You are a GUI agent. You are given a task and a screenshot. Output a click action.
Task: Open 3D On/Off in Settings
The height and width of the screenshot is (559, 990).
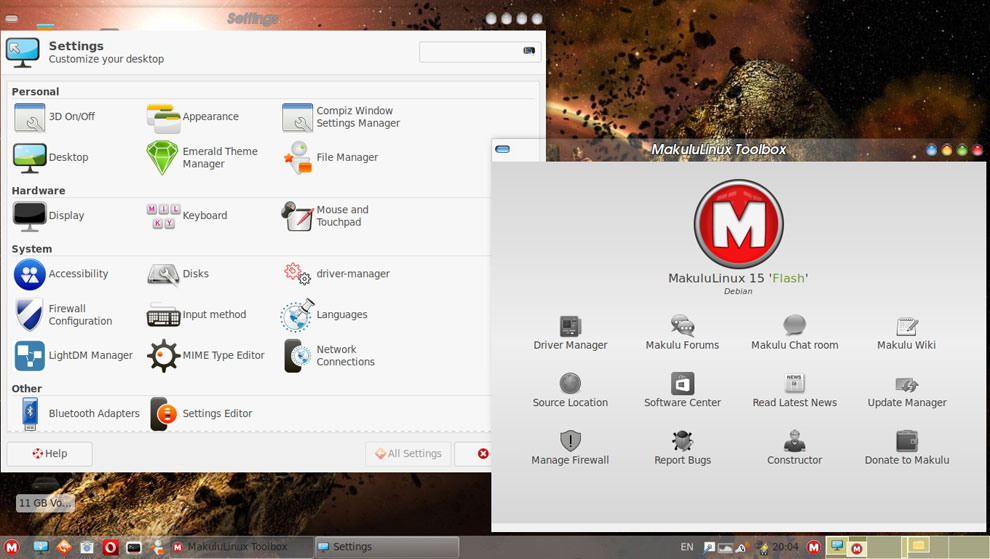56,117
